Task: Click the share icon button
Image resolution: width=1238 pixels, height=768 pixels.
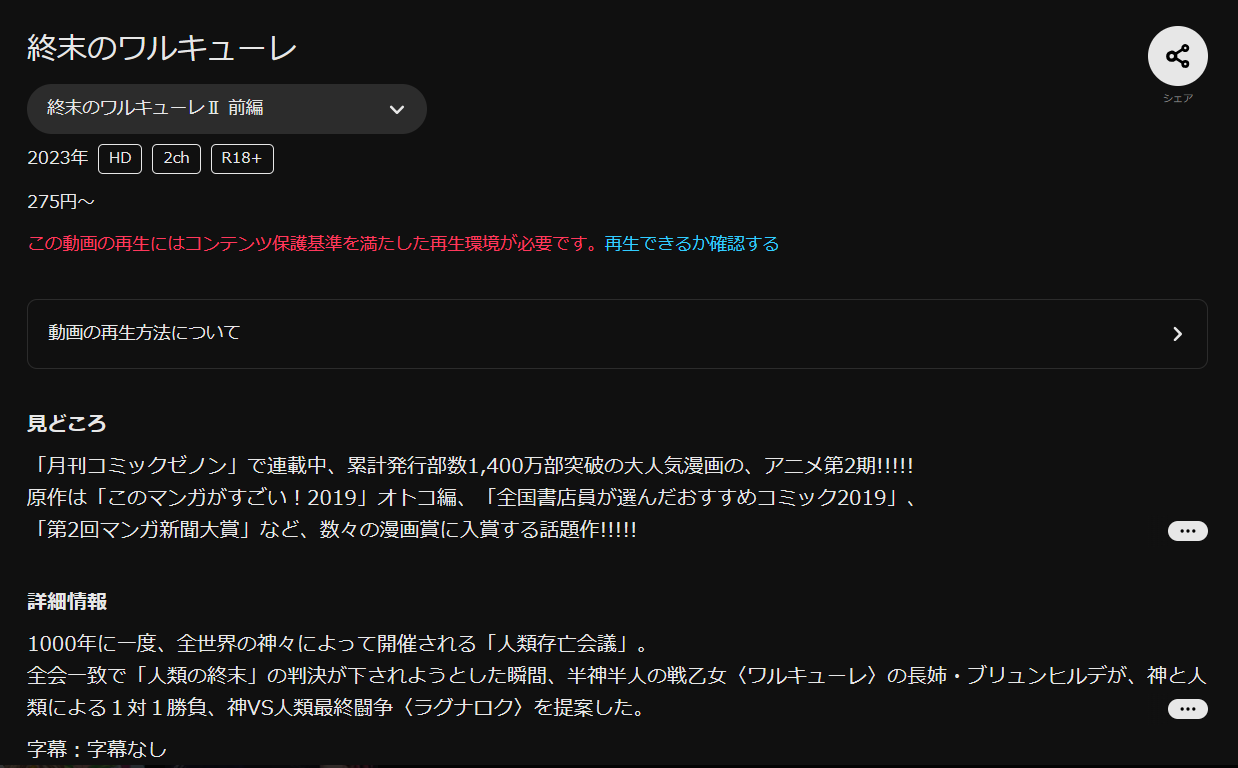Action: point(1177,56)
